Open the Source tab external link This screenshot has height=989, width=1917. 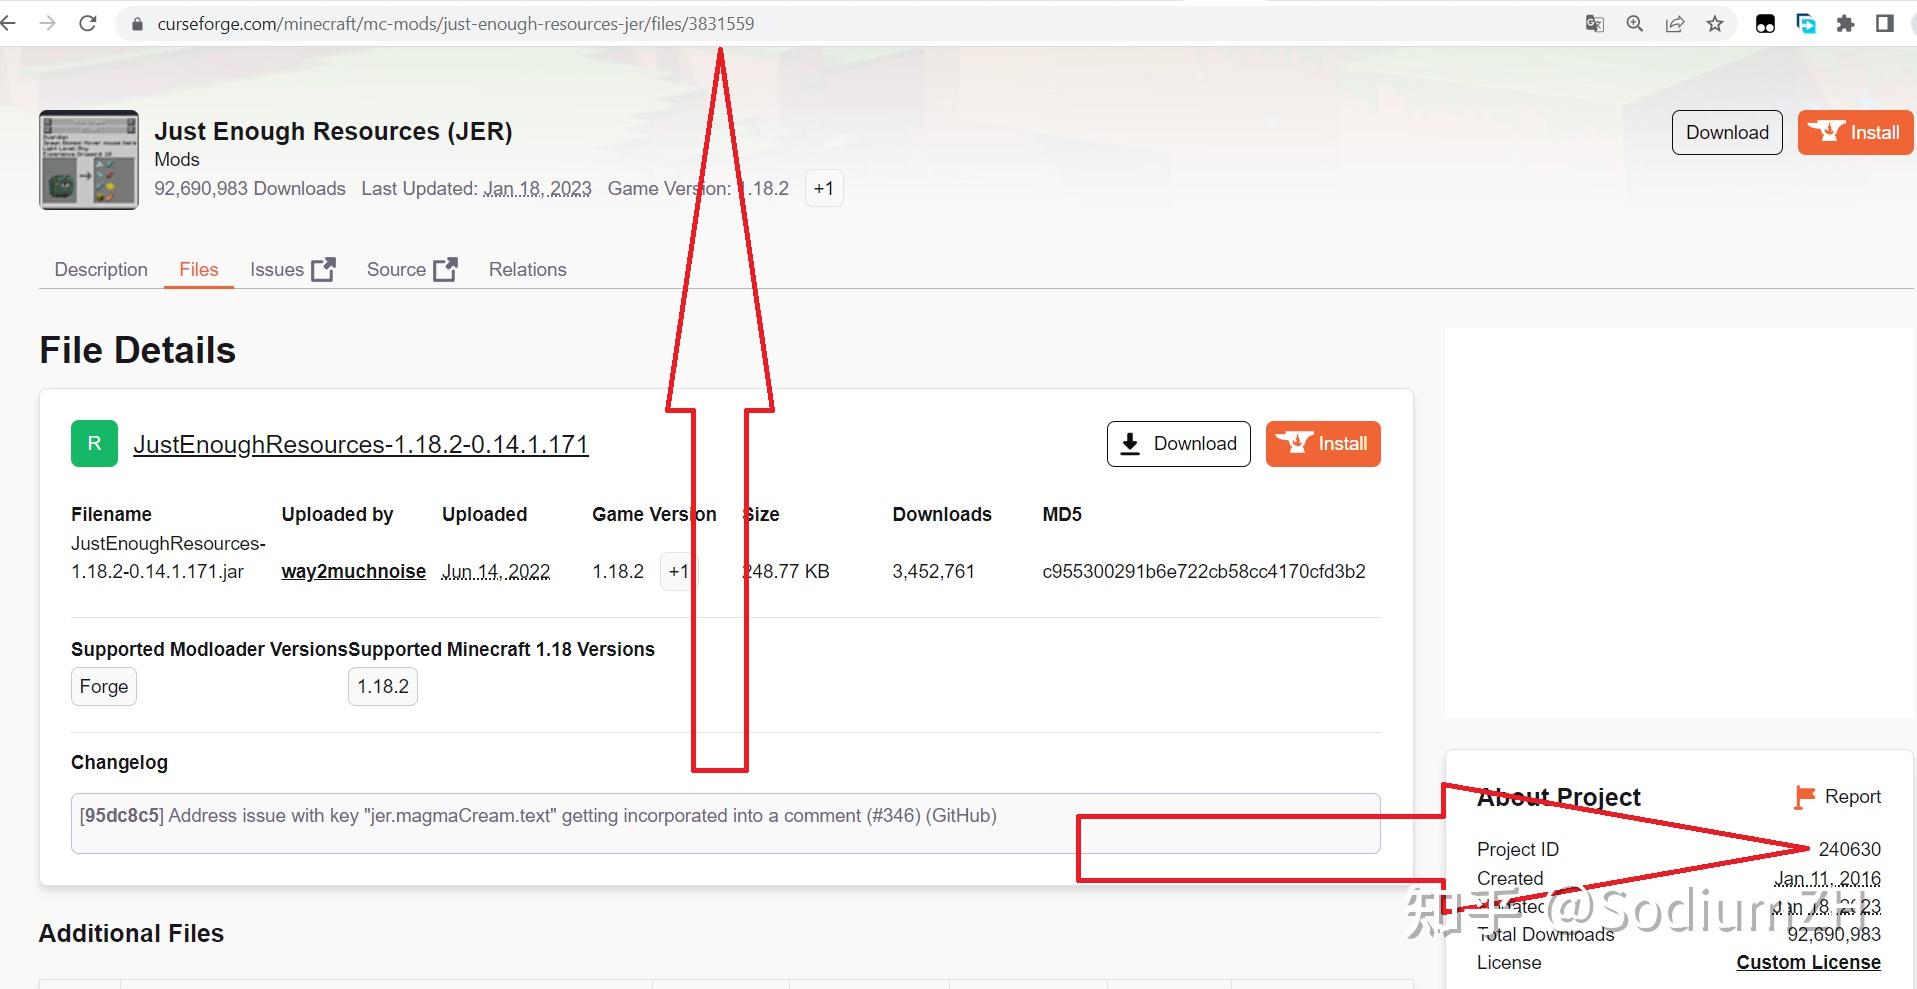coord(412,269)
